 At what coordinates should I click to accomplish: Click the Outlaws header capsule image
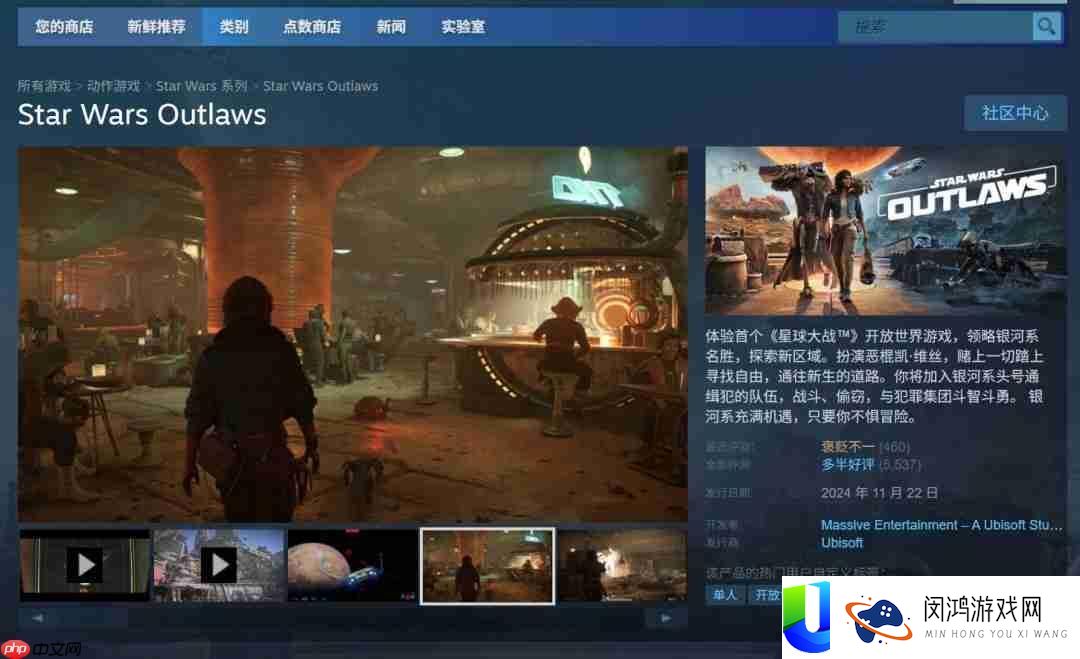coord(886,231)
